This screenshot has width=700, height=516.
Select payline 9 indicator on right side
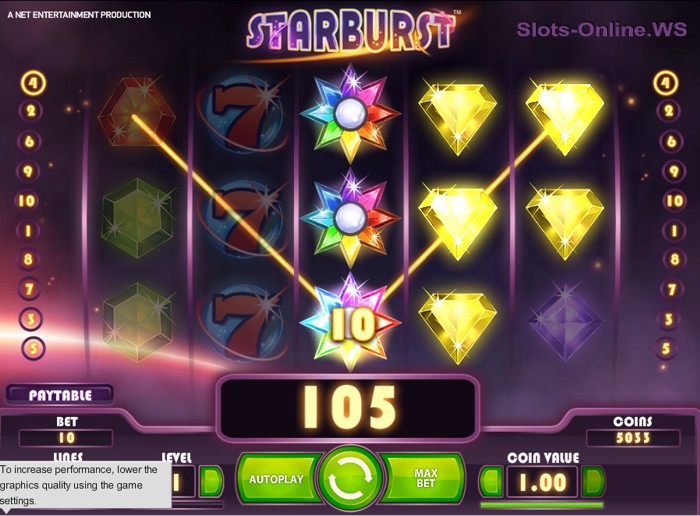point(674,171)
